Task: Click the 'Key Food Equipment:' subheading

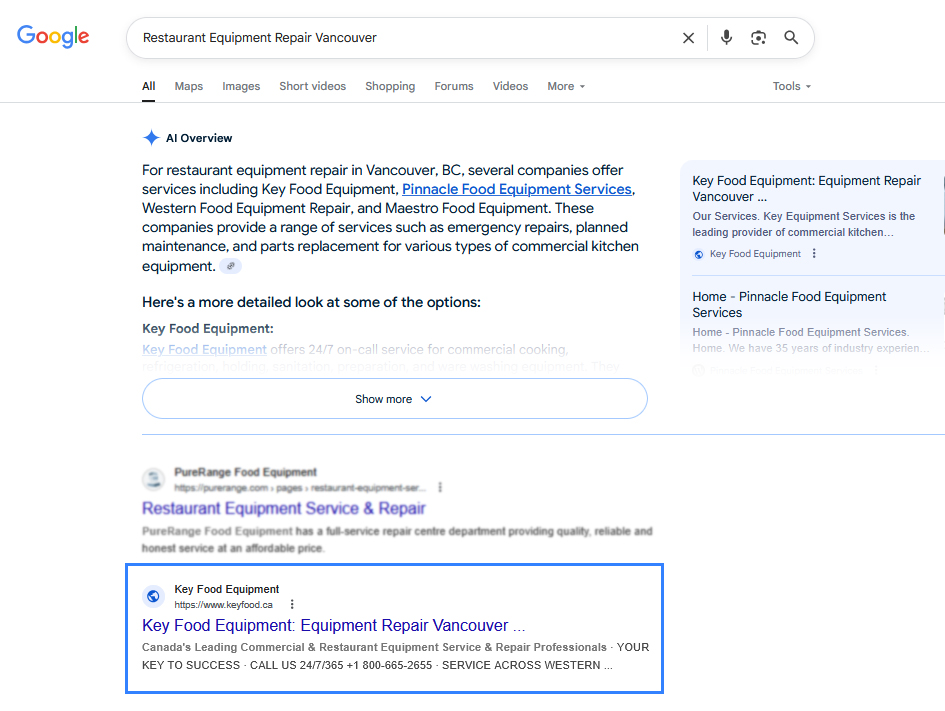Action: (208, 328)
